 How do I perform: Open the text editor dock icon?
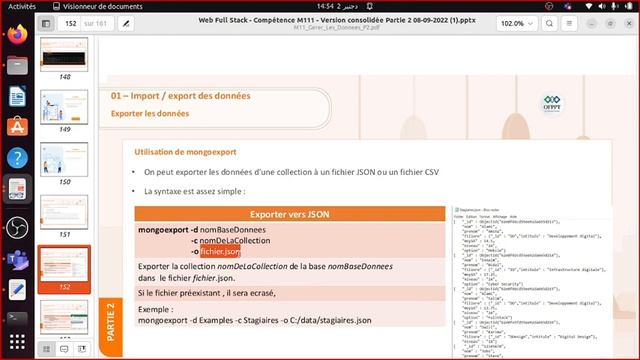click(17, 290)
